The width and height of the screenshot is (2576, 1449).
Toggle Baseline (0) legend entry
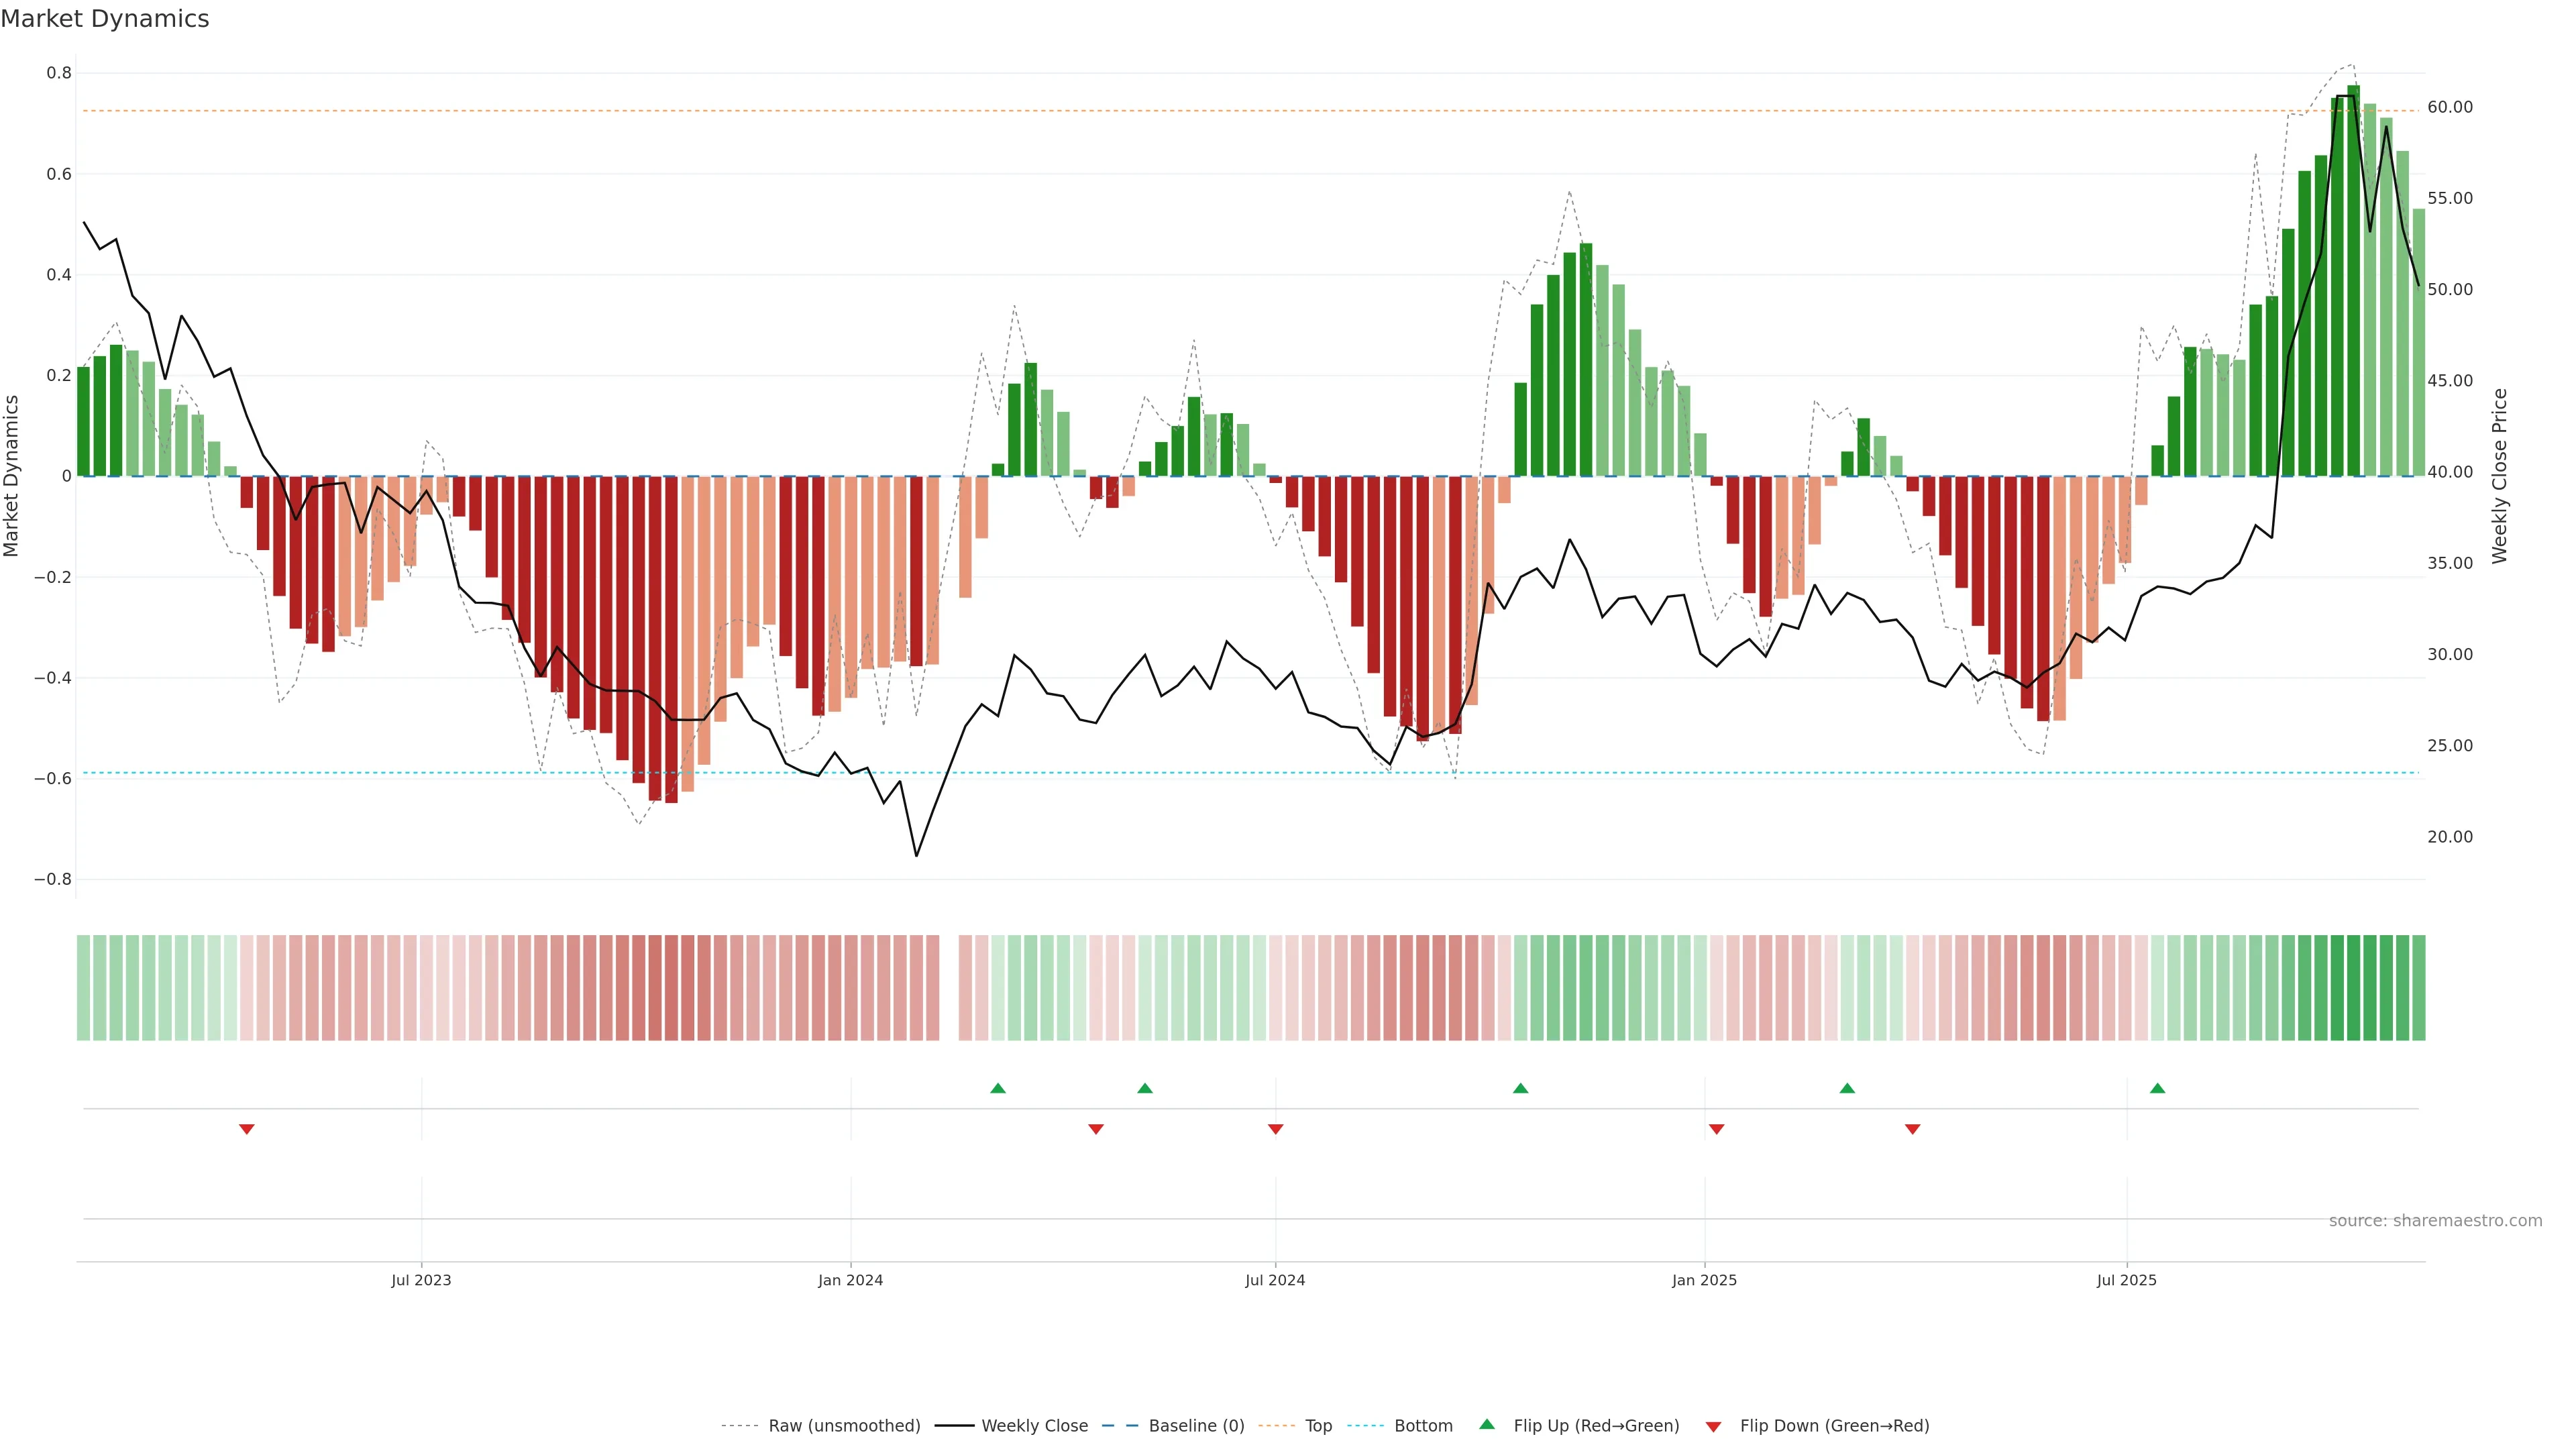[x=1196, y=1426]
